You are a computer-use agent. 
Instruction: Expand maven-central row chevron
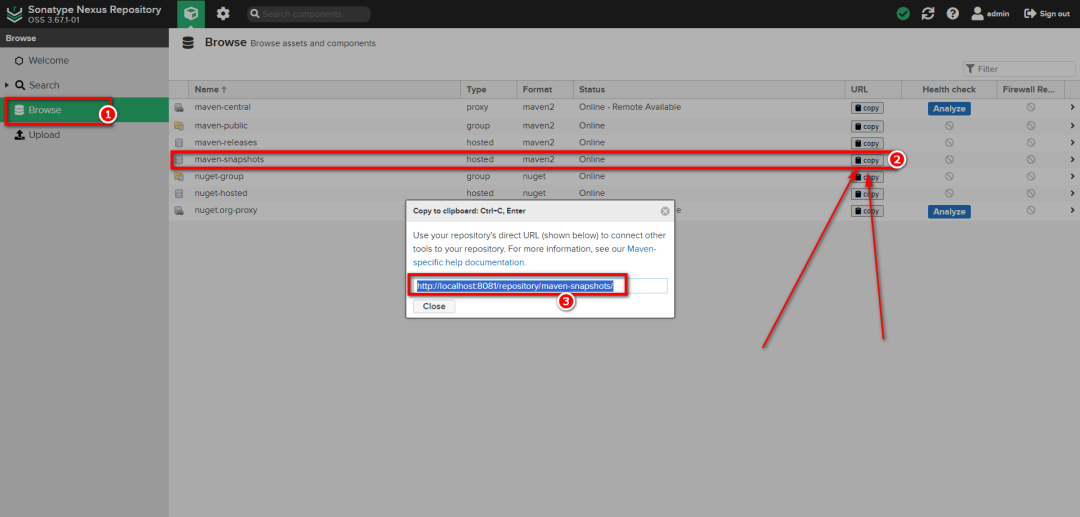point(1072,107)
